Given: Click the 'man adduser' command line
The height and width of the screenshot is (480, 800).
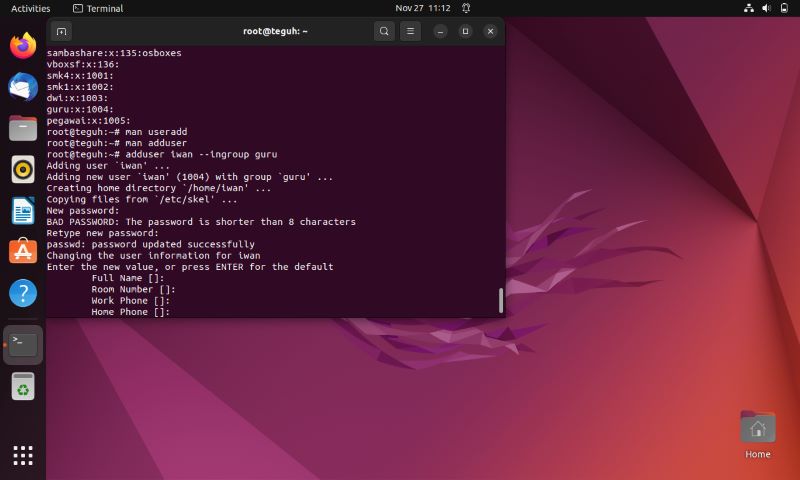Looking at the screenshot, I should pos(117,143).
